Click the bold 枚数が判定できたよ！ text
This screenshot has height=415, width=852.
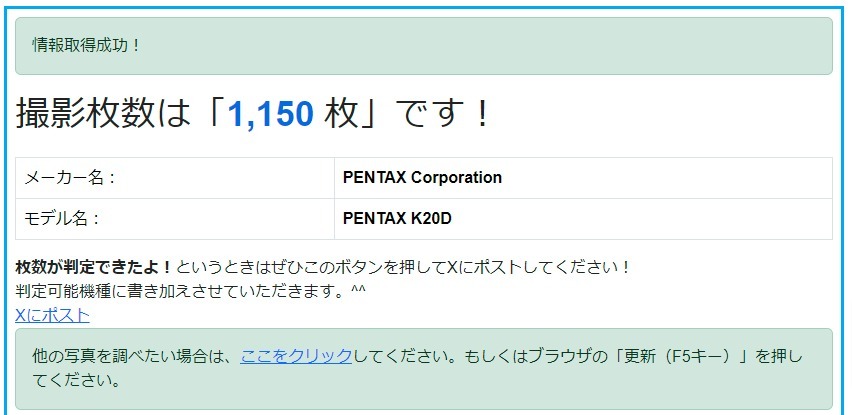[93, 267]
